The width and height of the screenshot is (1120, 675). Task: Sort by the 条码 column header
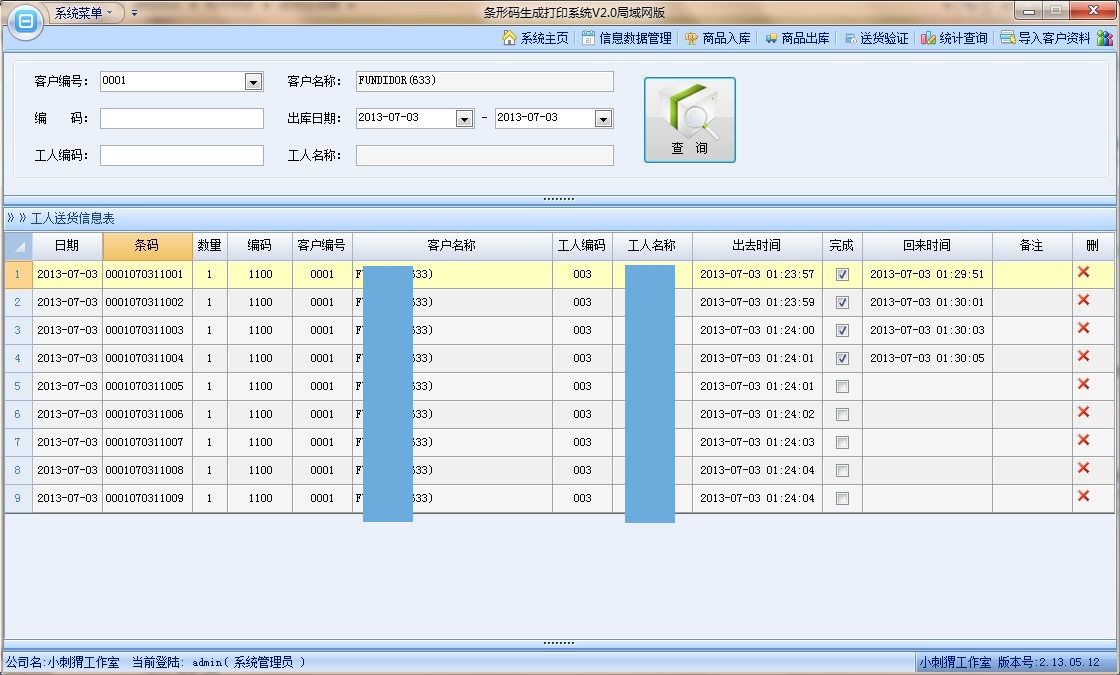146,246
